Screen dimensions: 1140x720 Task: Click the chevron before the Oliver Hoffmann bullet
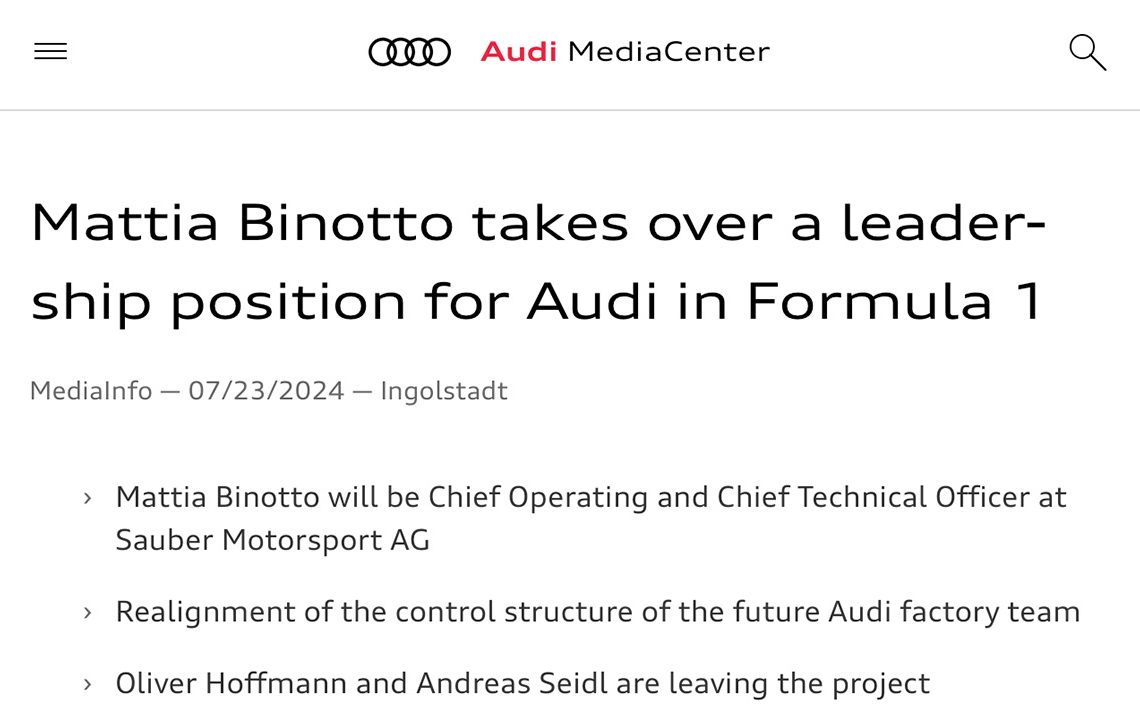click(88, 684)
